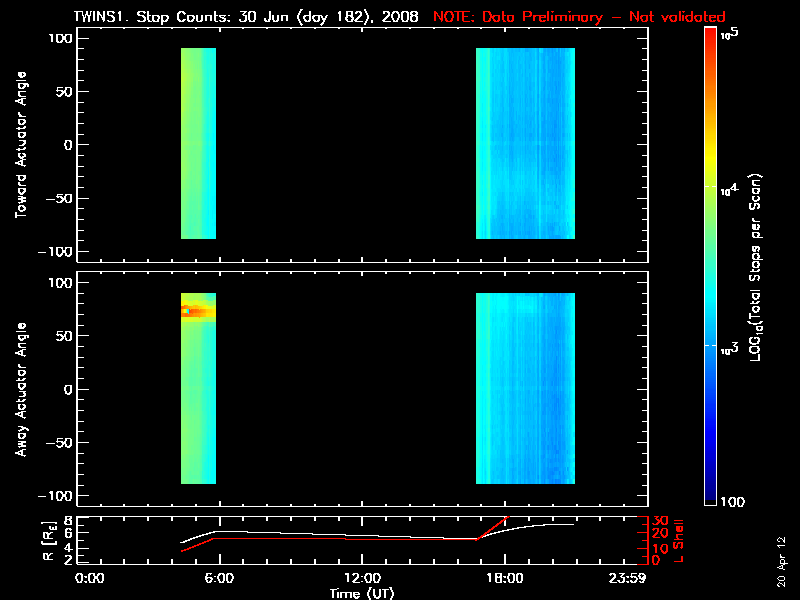The width and height of the screenshot is (800, 600).
Task: Click the green data strip in Toward panel
Action: [198, 143]
